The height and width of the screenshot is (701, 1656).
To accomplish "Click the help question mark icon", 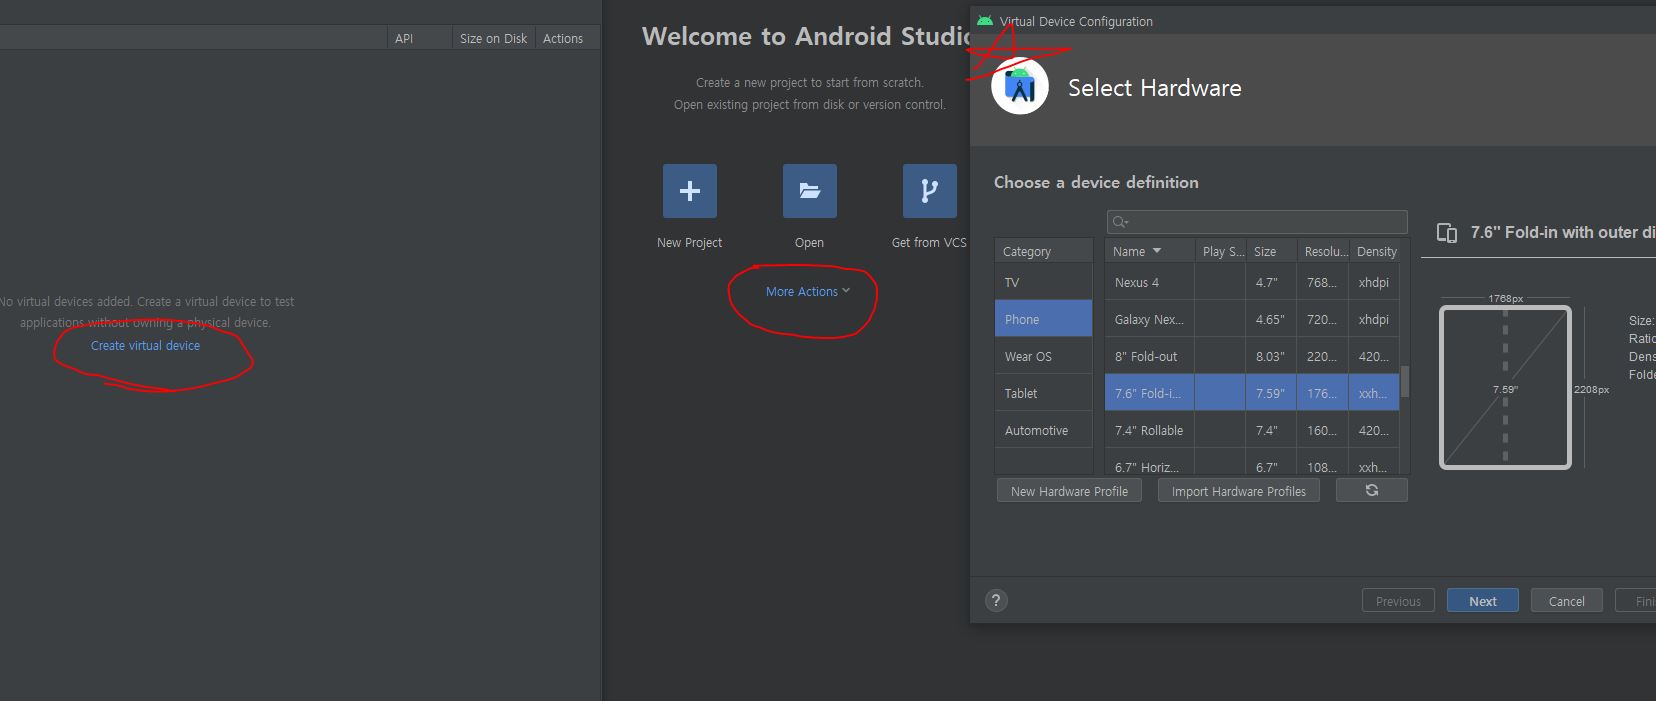I will coord(995,600).
